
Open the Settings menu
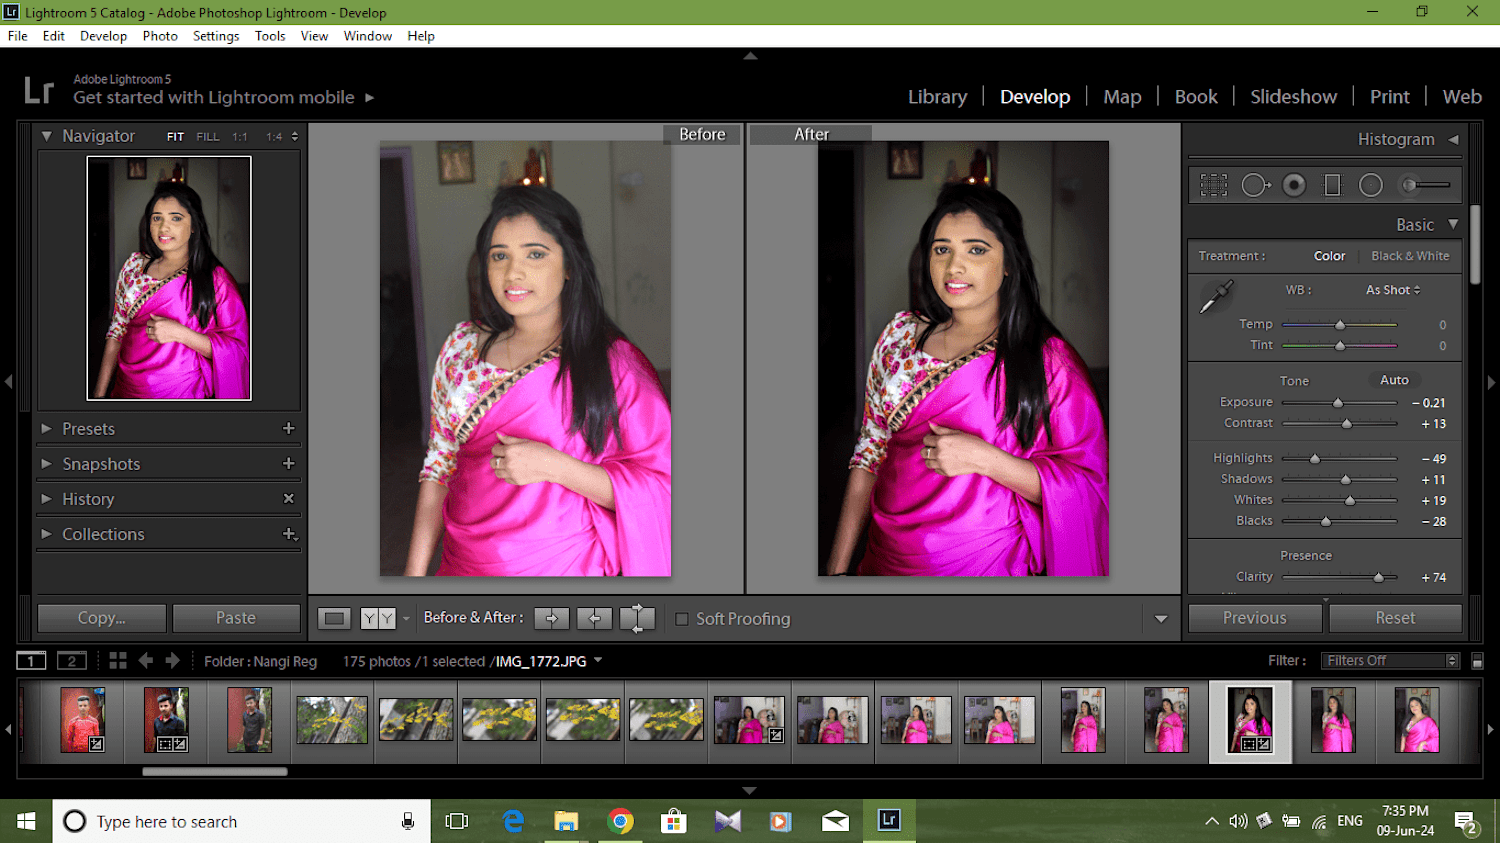pyautogui.click(x=216, y=36)
